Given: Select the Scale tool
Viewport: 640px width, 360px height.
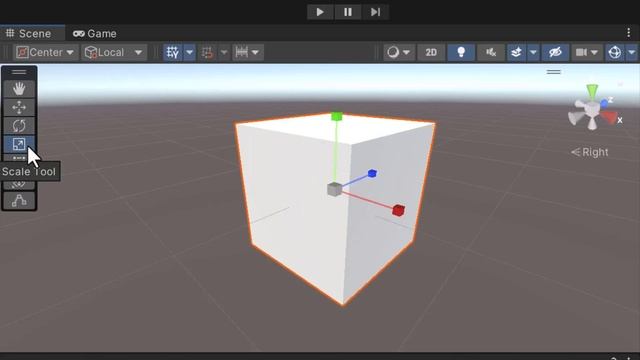Looking at the screenshot, I should 19,144.
